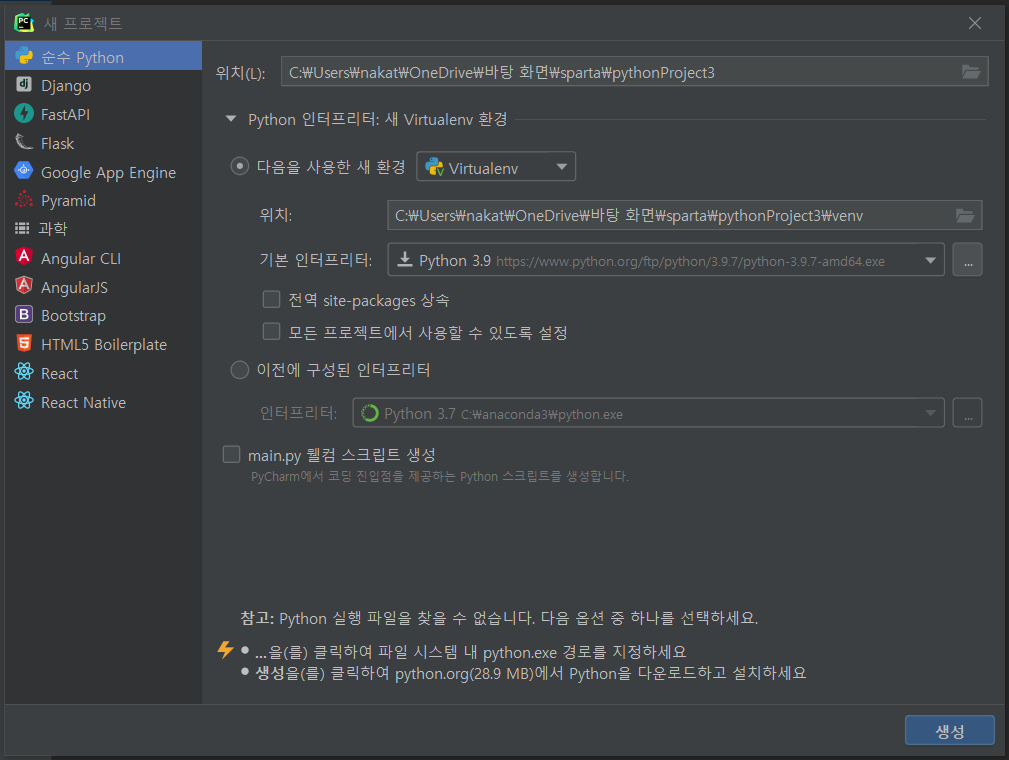Open the 인터프리터 Python 3.7 dropdown
This screenshot has width=1009, height=760.
click(x=649, y=413)
